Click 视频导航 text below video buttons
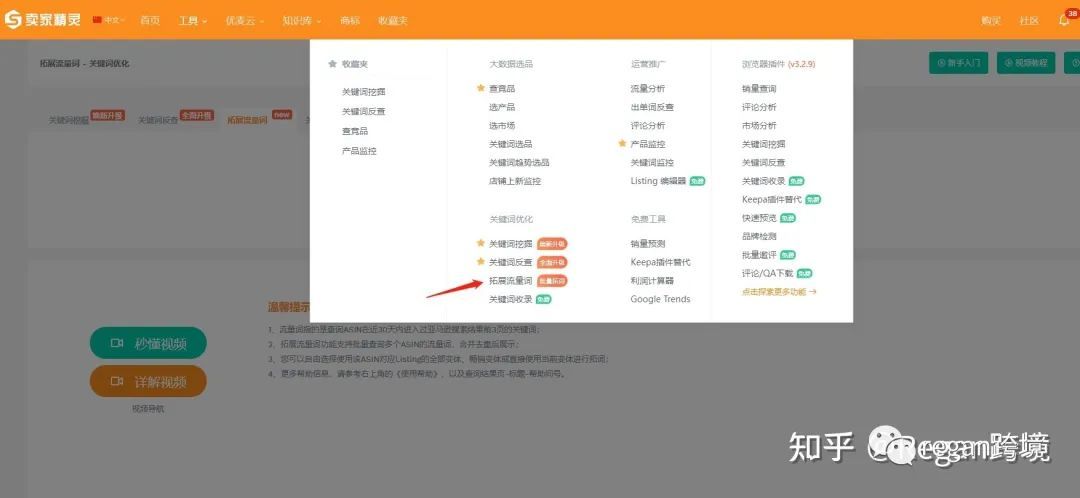This screenshot has width=1080, height=498. pyautogui.click(x=148, y=409)
